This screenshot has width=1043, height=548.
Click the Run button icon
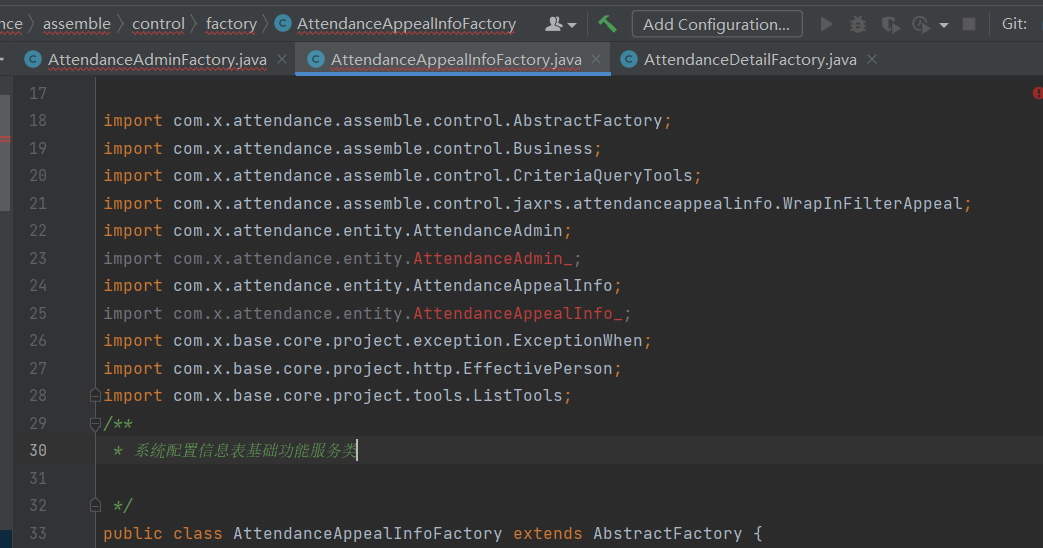pyautogui.click(x=826, y=24)
